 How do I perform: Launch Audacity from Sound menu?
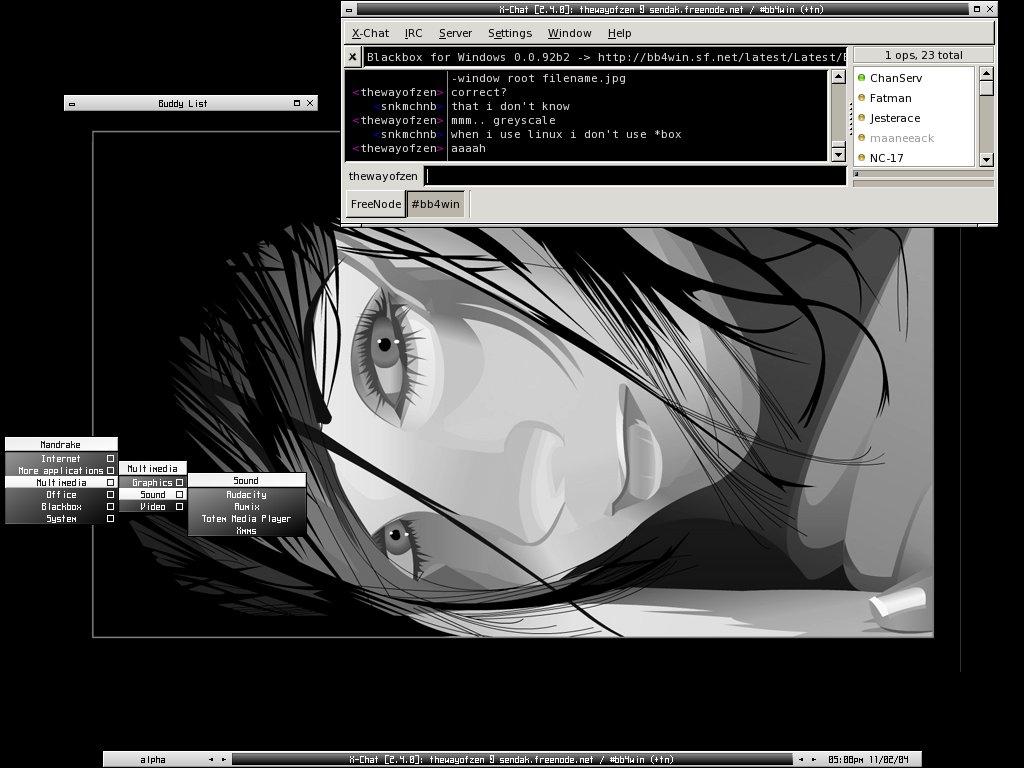click(x=247, y=494)
